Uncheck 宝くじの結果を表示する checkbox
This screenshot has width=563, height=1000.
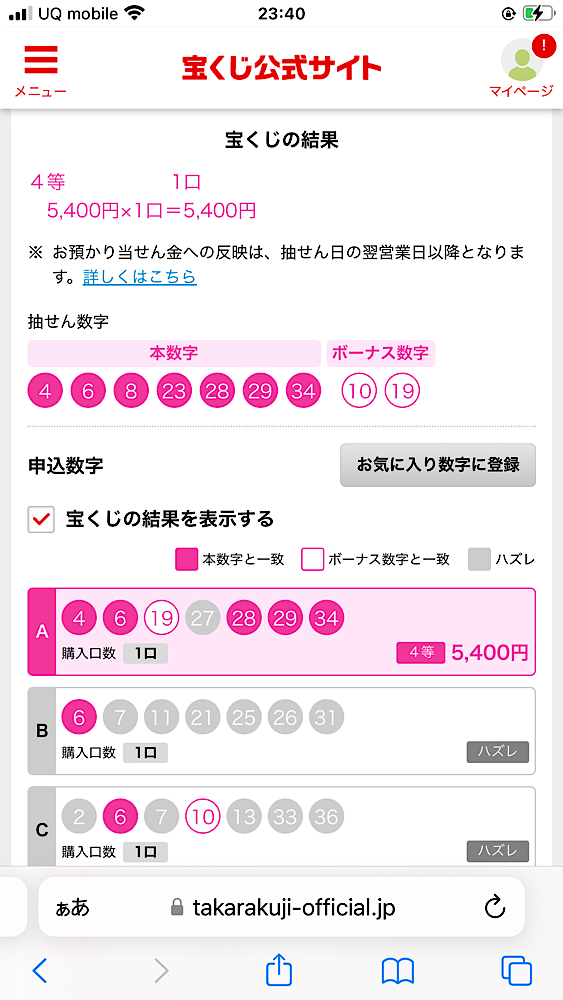tap(41, 519)
